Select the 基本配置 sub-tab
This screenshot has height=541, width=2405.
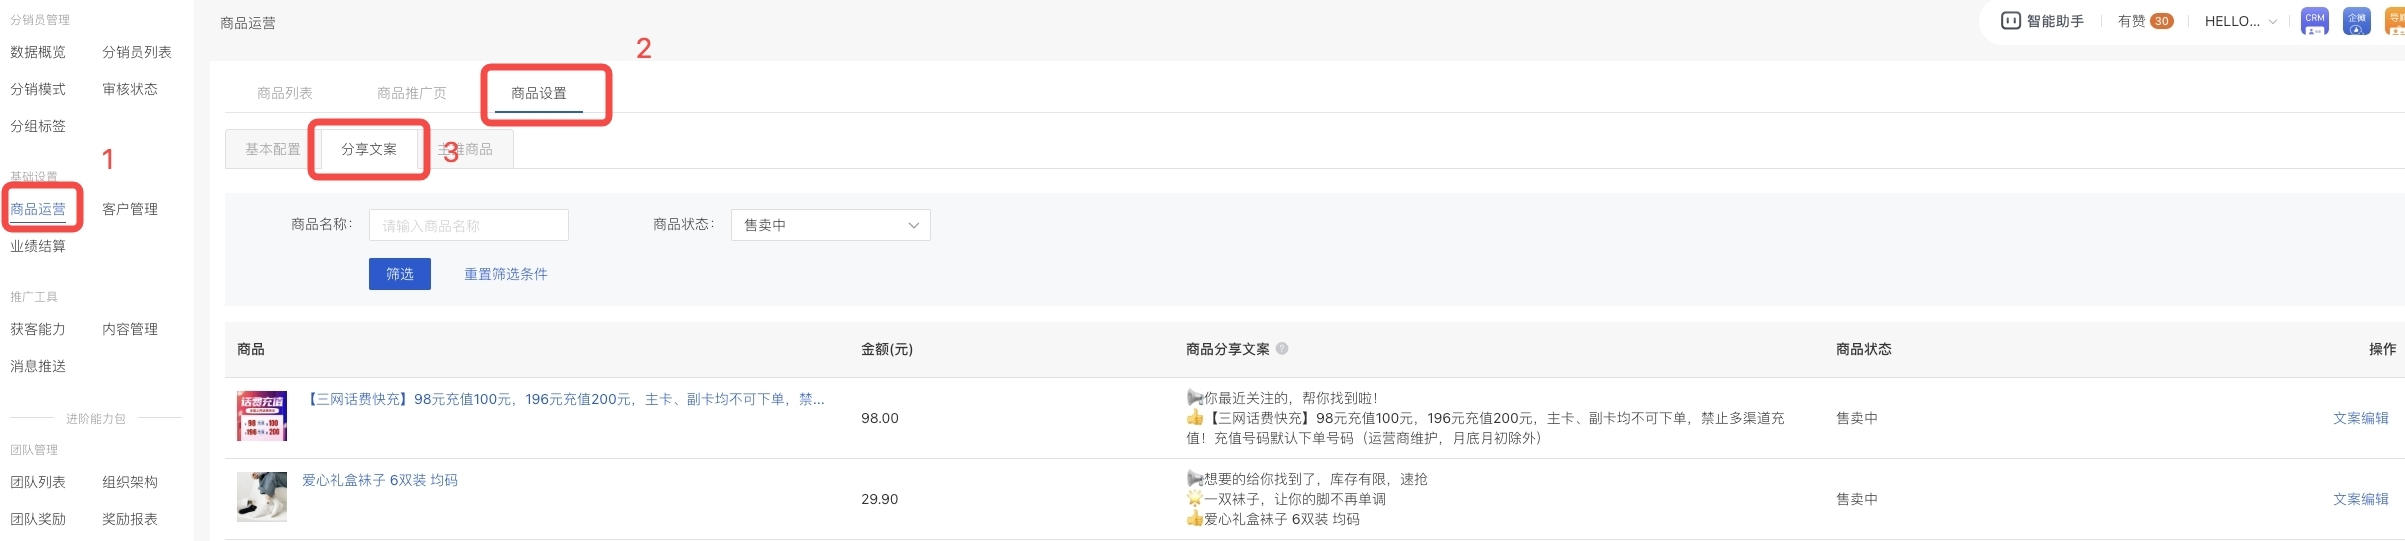(x=273, y=149)
